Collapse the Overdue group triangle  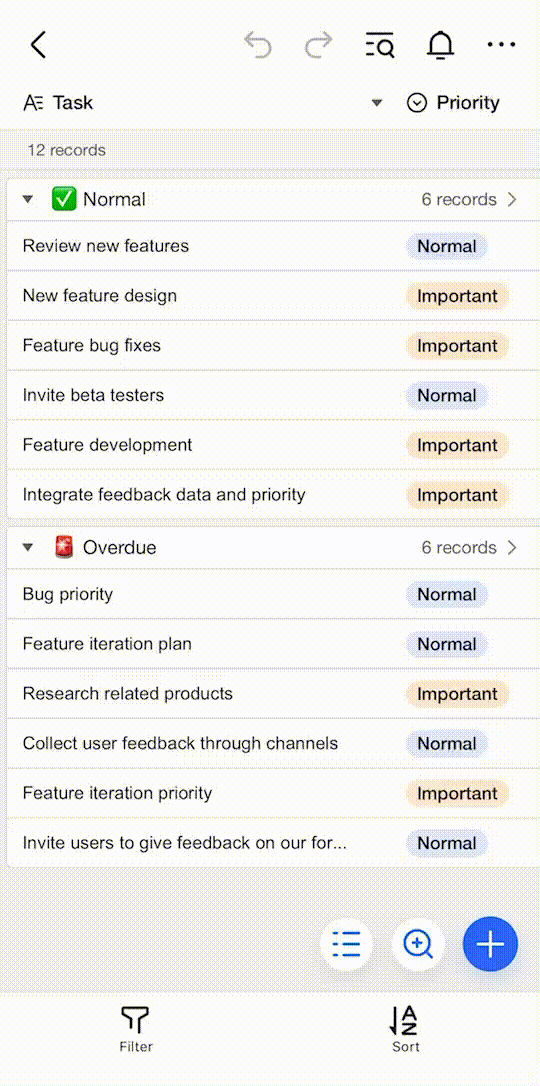[28, 548]
